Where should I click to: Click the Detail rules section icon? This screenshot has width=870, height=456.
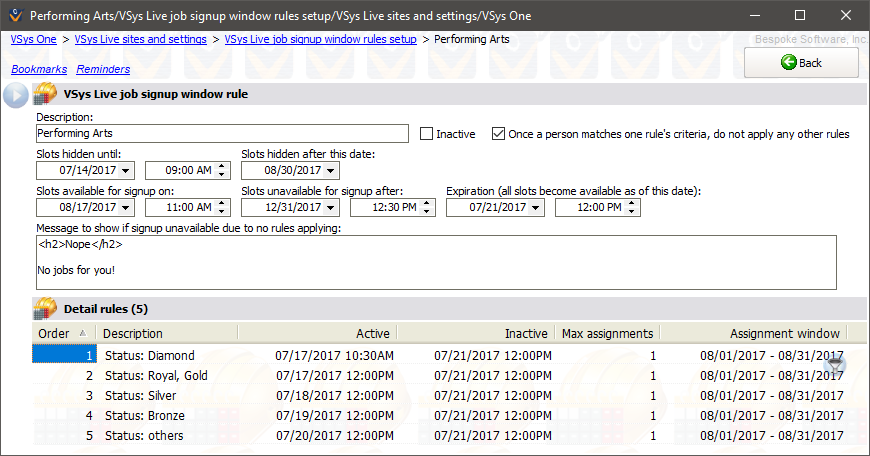click(x=45, y=309)
